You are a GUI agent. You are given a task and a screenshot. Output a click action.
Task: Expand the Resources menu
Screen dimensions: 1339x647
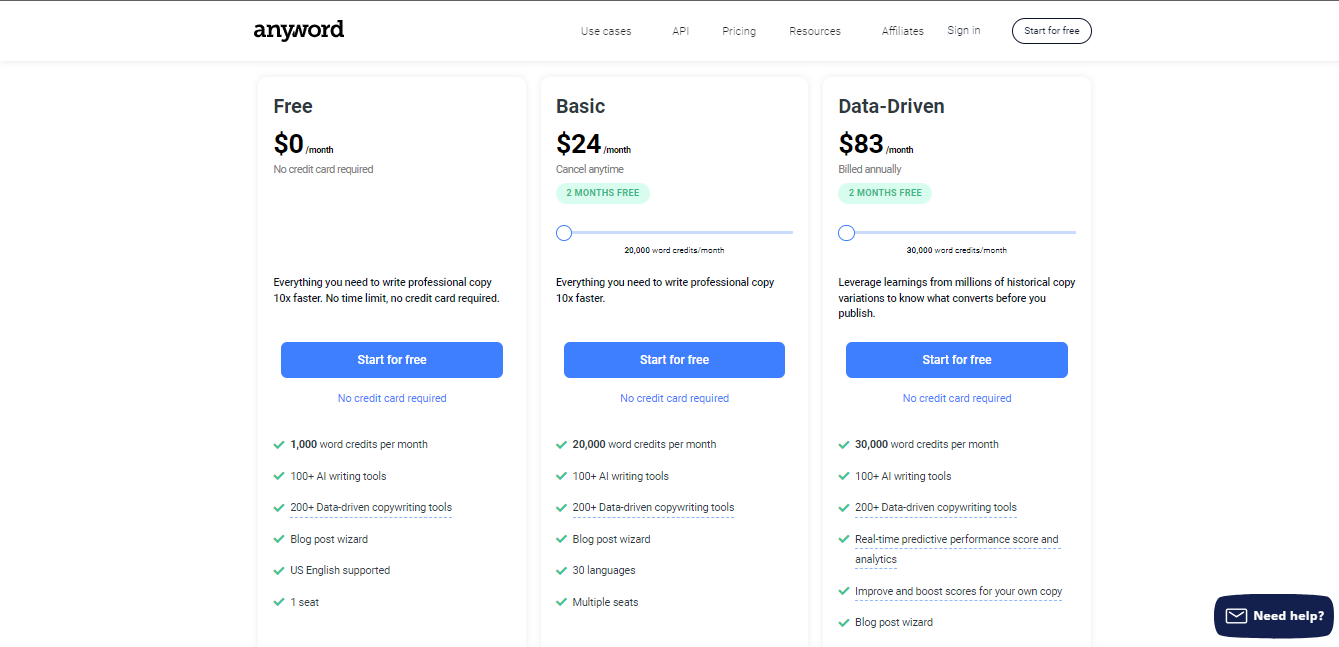pos(815,31)
